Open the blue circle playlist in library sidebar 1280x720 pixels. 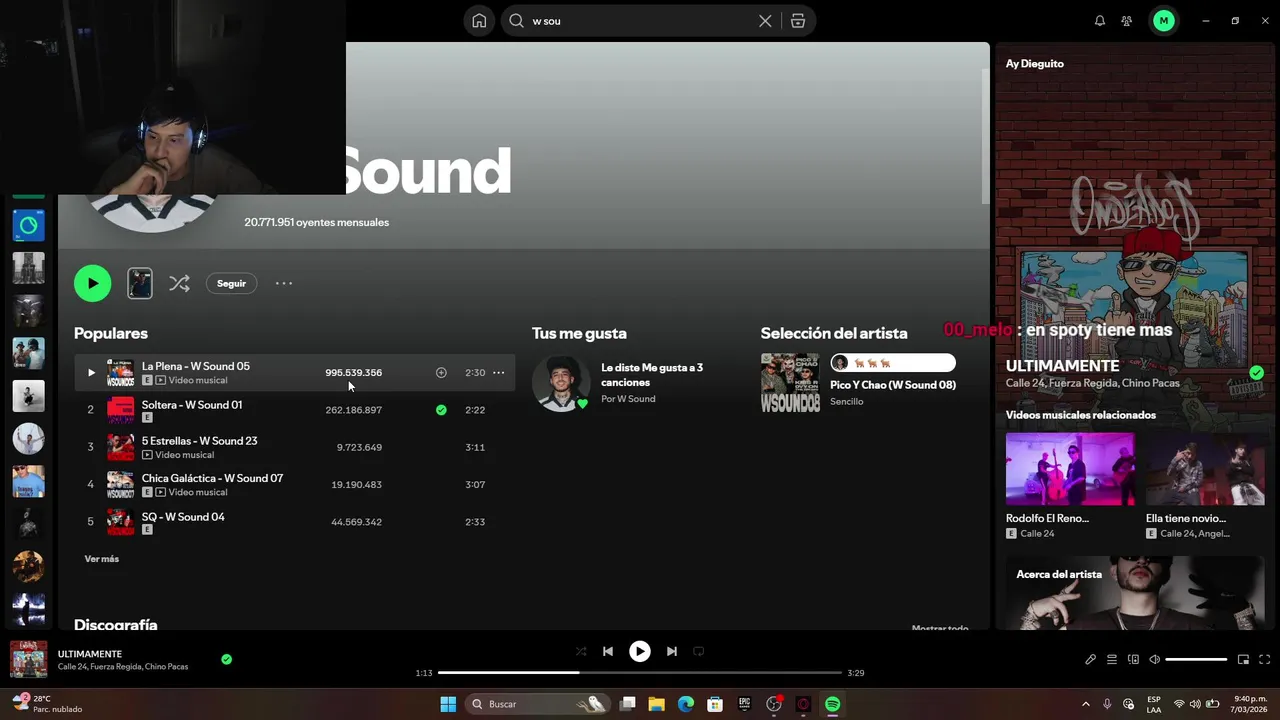[28, 225]
